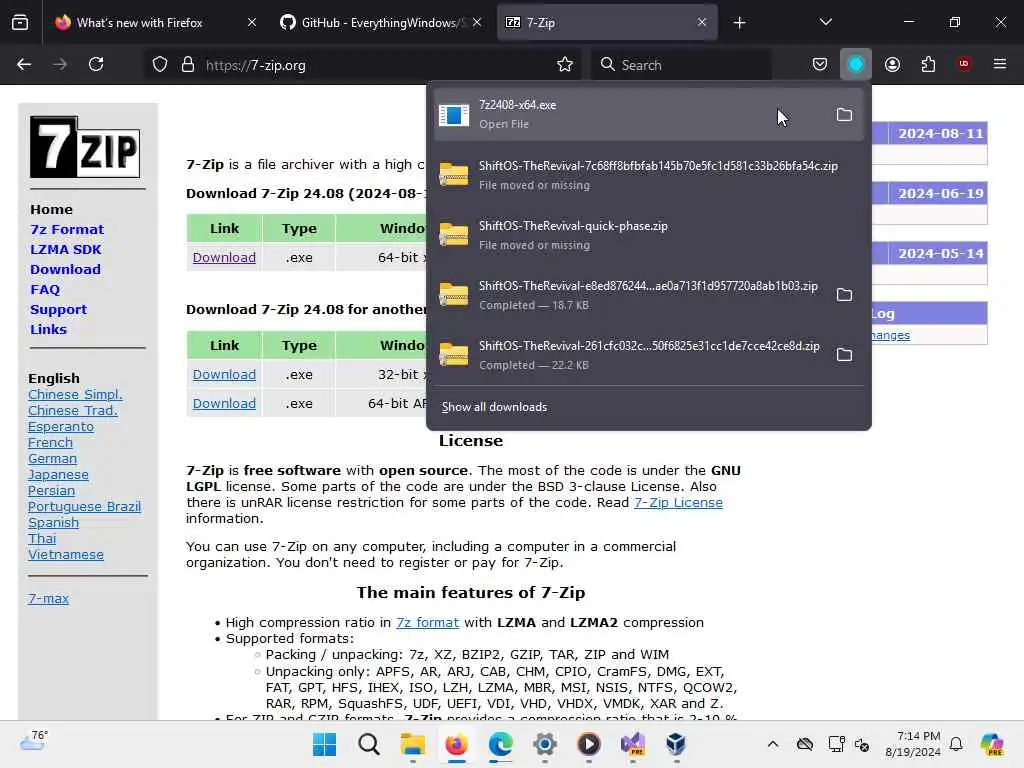
Task: Open the 7-Zip License link
Action: [678, 502]
